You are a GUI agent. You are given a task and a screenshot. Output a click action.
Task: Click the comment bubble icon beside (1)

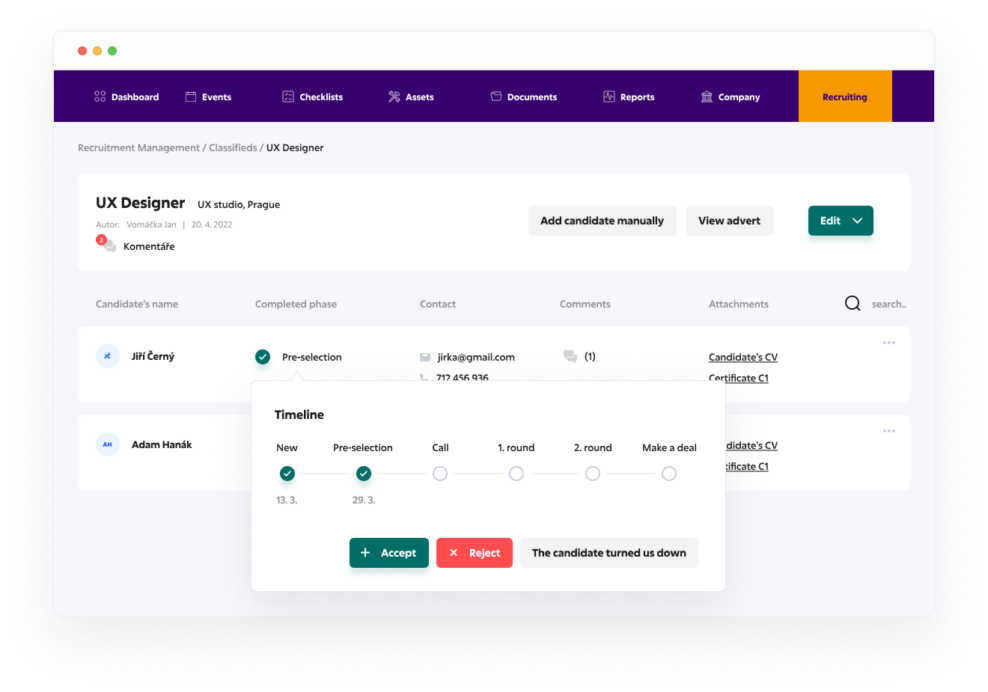(570, 356)
